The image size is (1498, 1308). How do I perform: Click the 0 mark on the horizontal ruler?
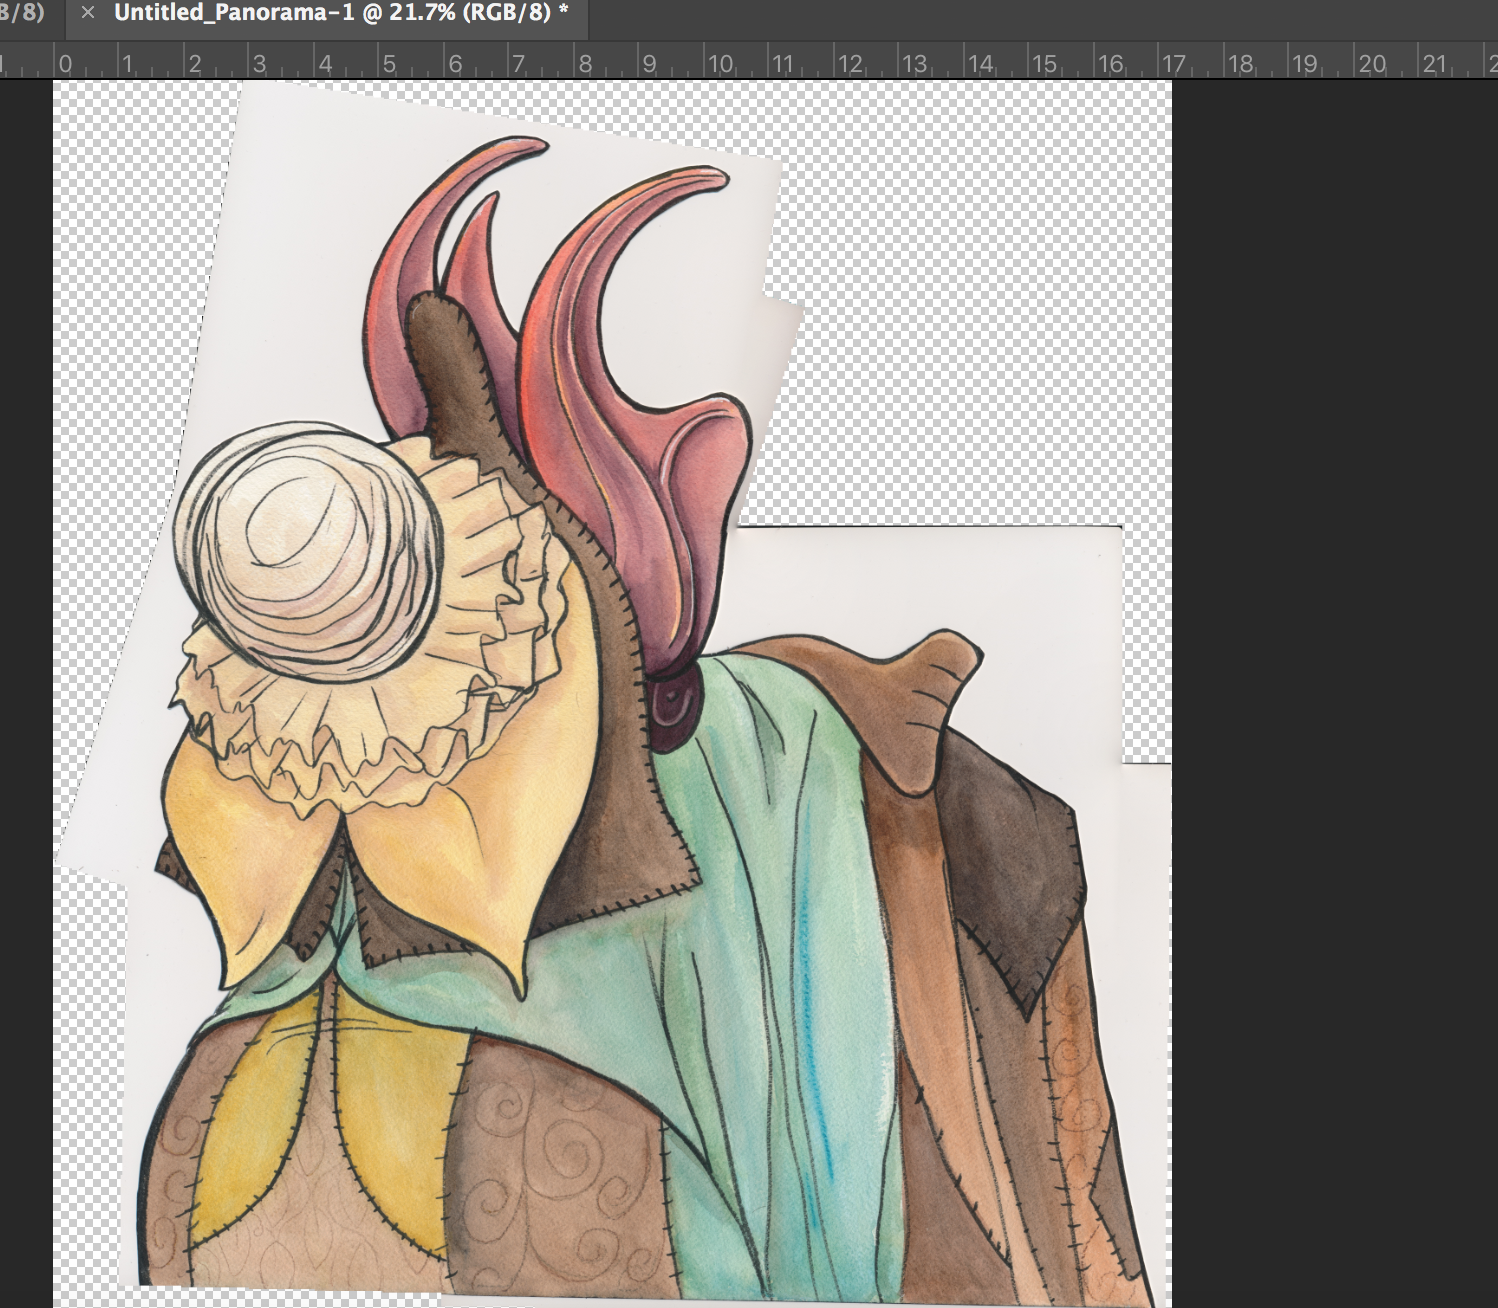[66, 62]
